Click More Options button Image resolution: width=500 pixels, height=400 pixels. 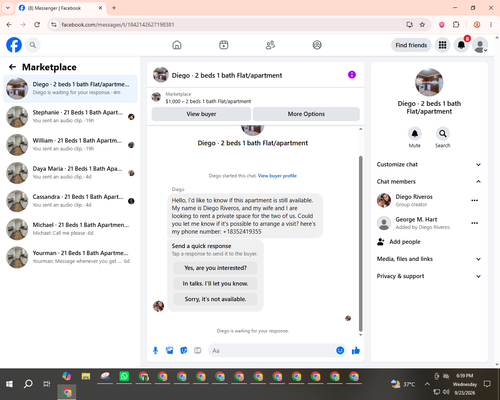pyautogui.click(x=306, y=114)
